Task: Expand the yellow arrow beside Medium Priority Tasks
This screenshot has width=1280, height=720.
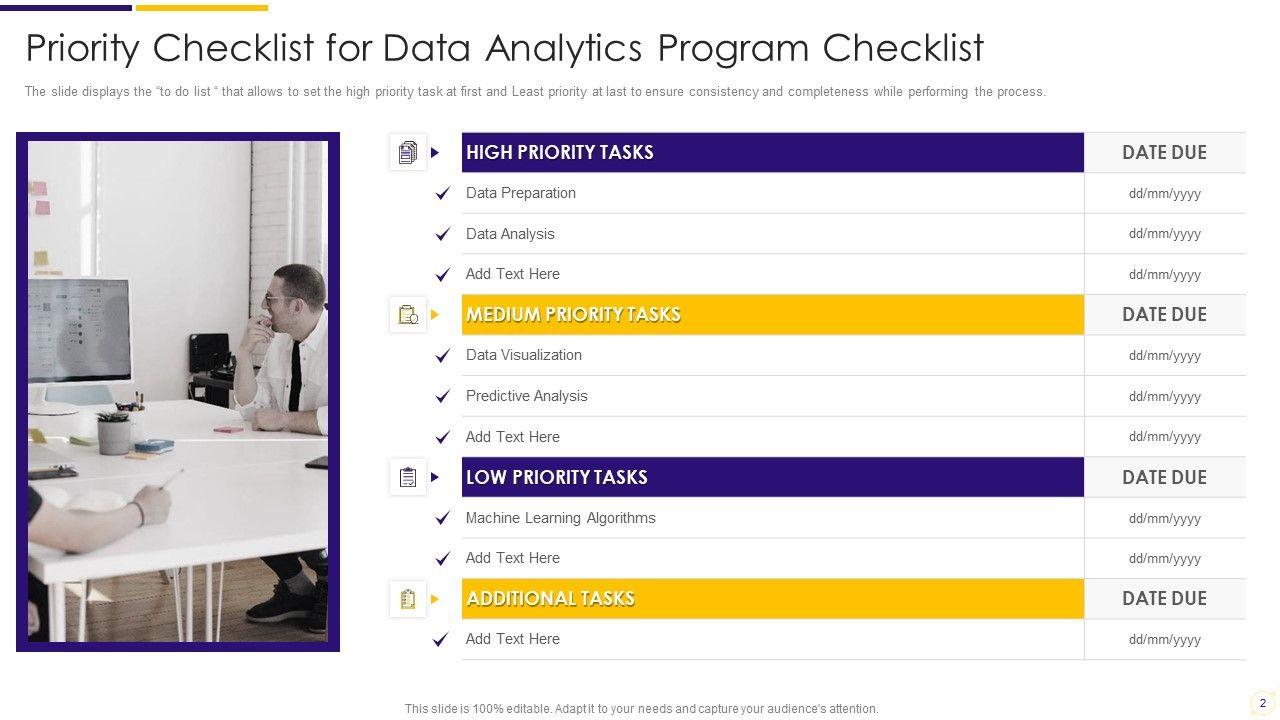Action: (x=435, y=315)
